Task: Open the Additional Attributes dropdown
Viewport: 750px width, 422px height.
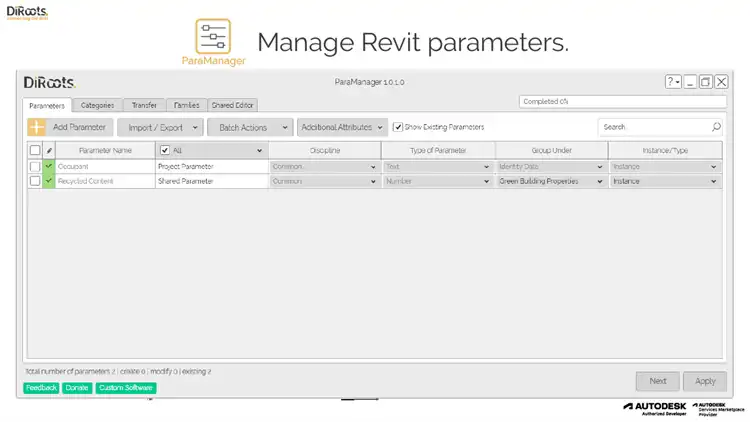Action: (x=342, y=127)
